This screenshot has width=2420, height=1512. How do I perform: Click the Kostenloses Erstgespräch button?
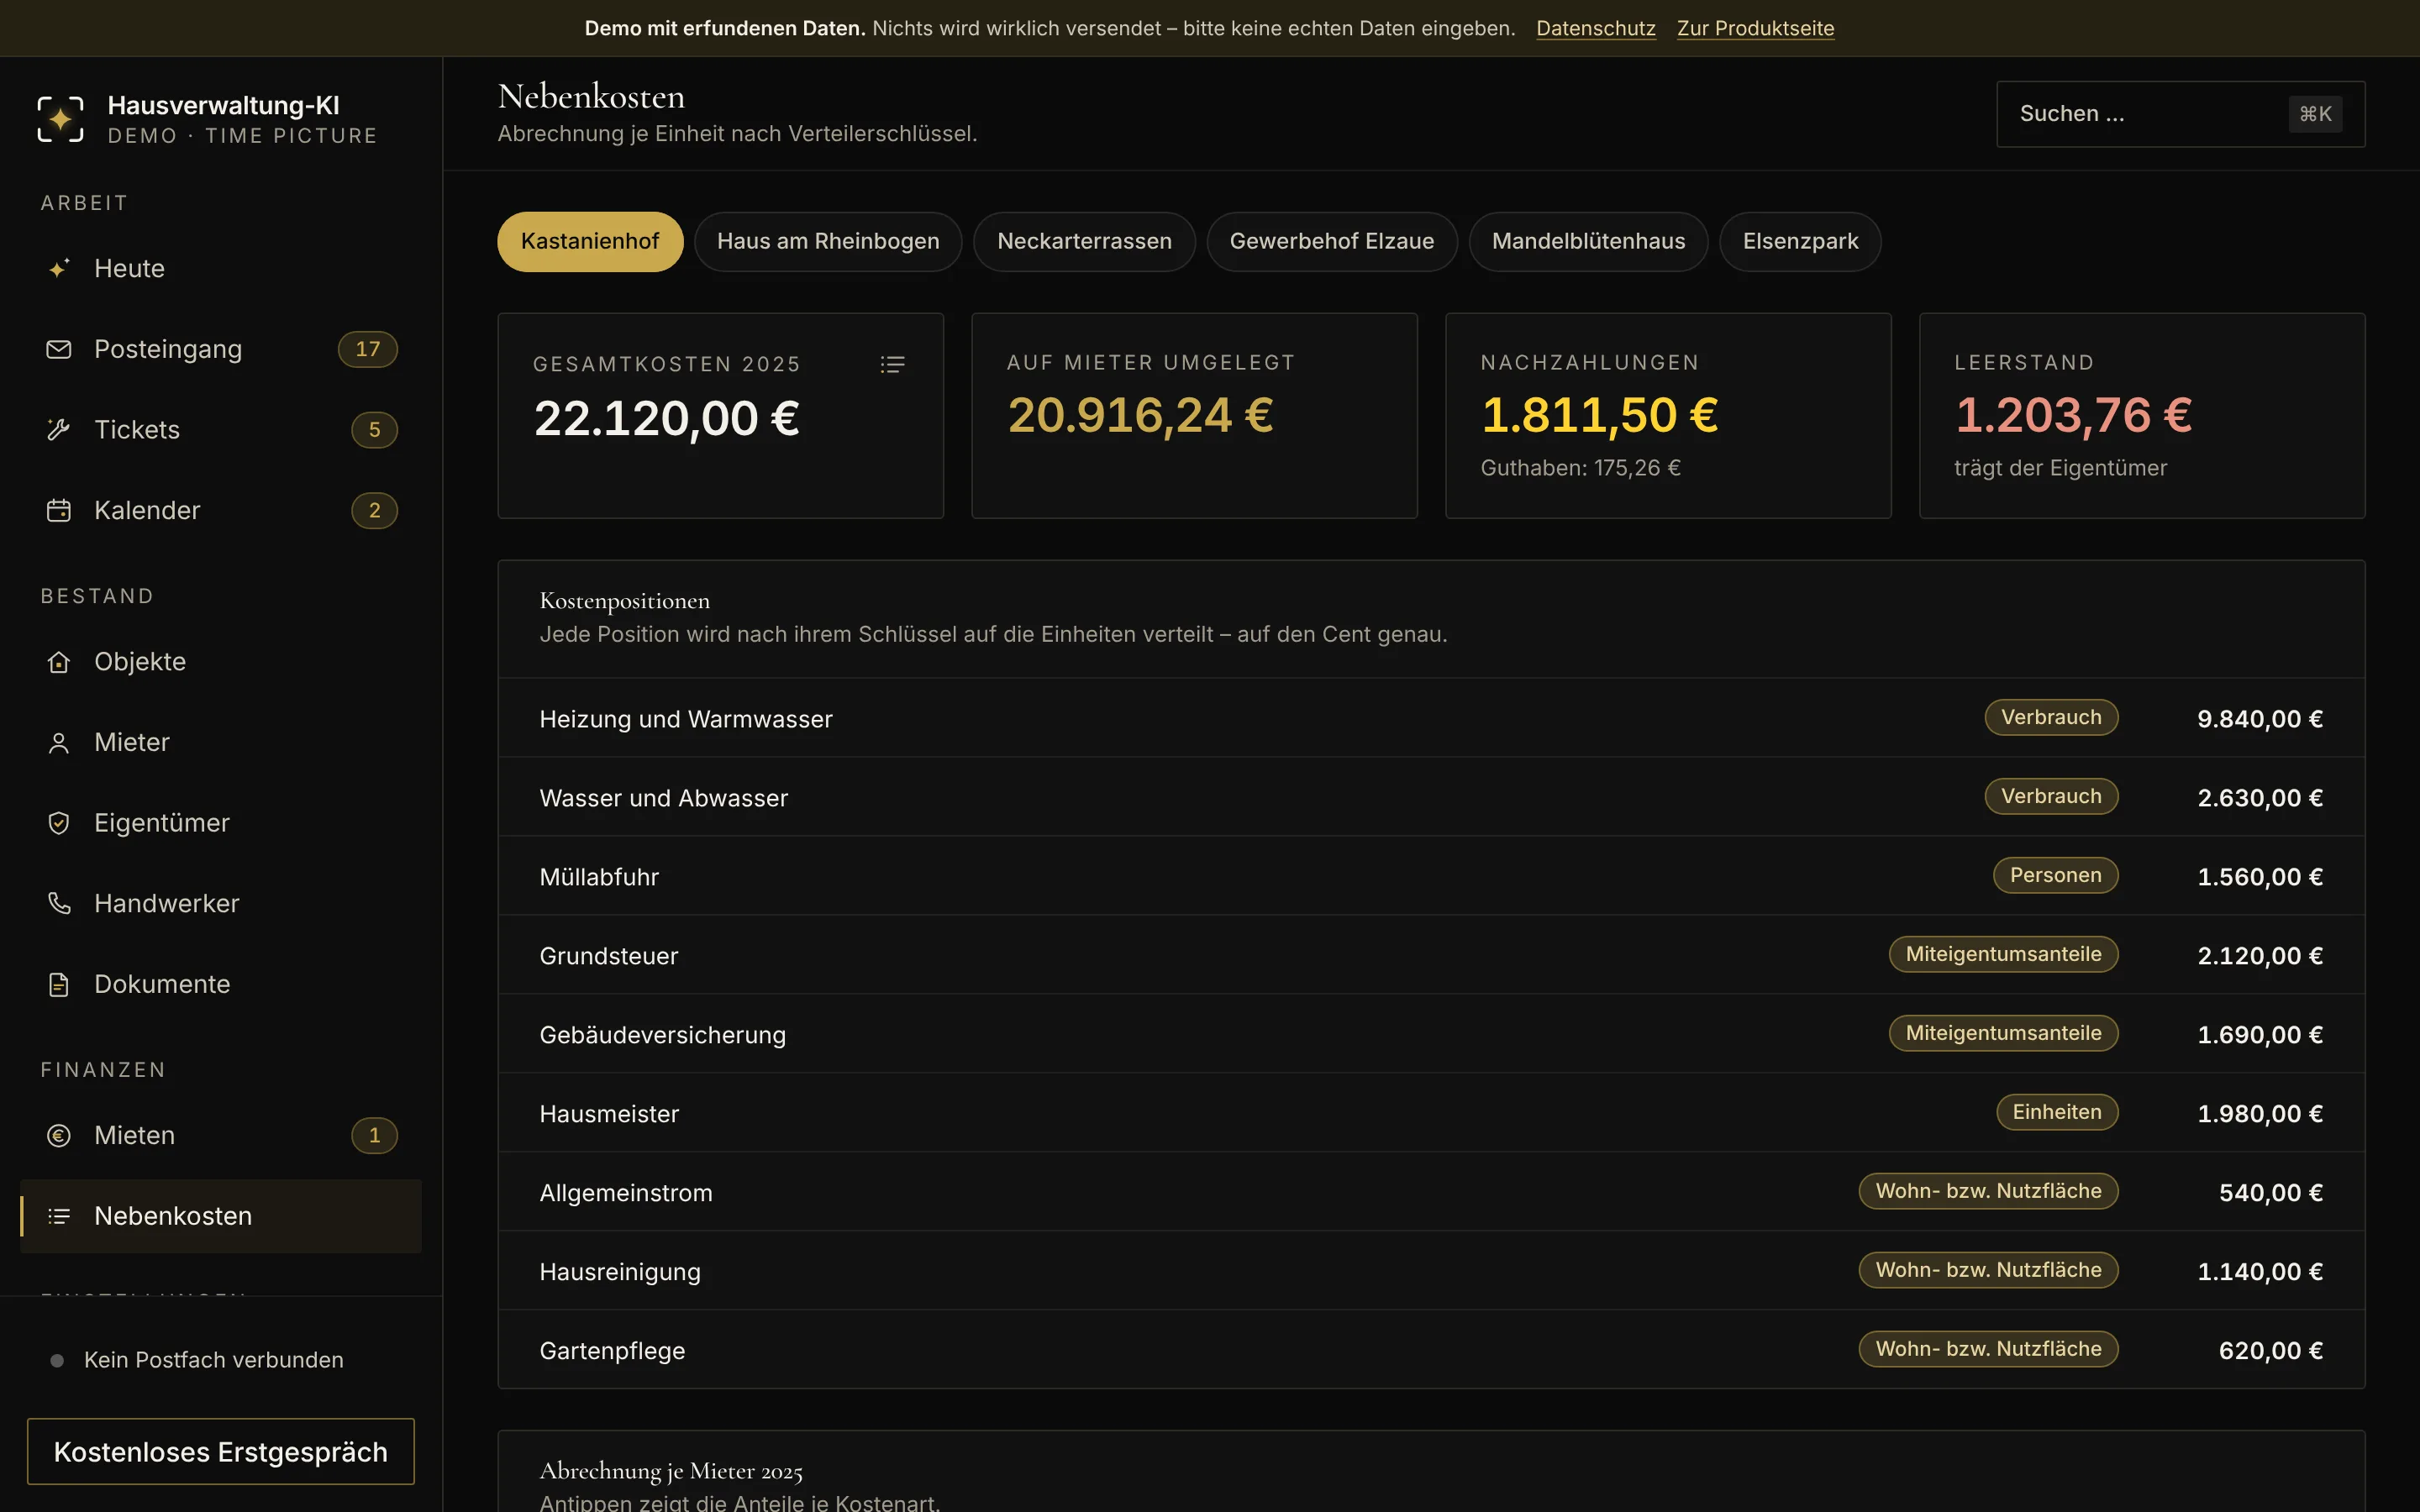[x=221, y=1451]
